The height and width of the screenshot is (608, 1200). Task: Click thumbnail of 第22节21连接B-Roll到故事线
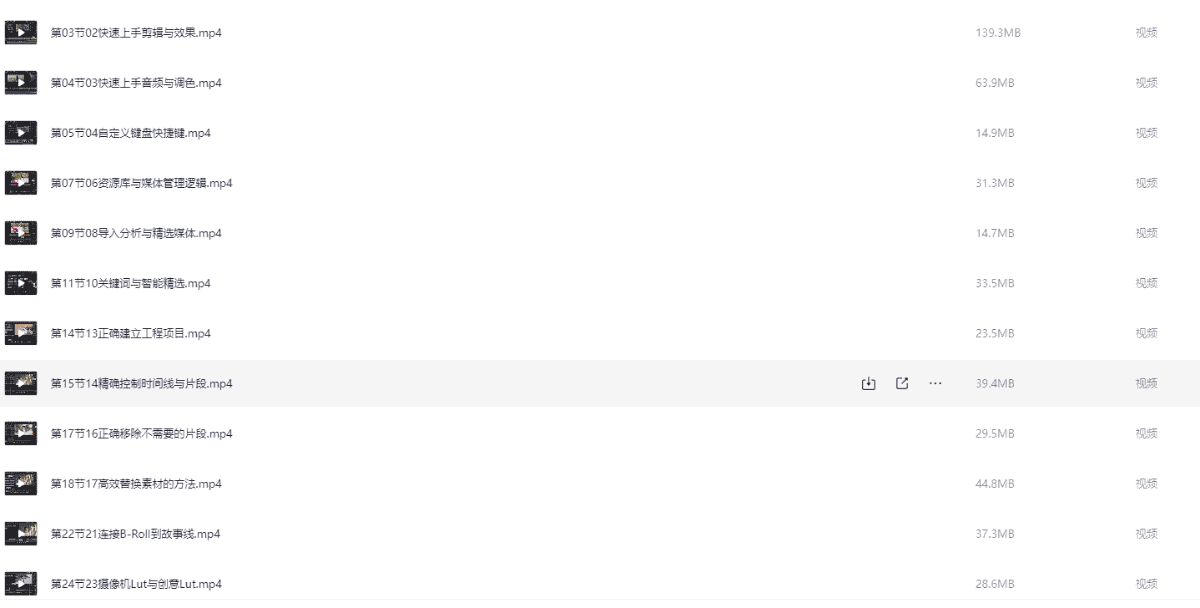[21, 534]
